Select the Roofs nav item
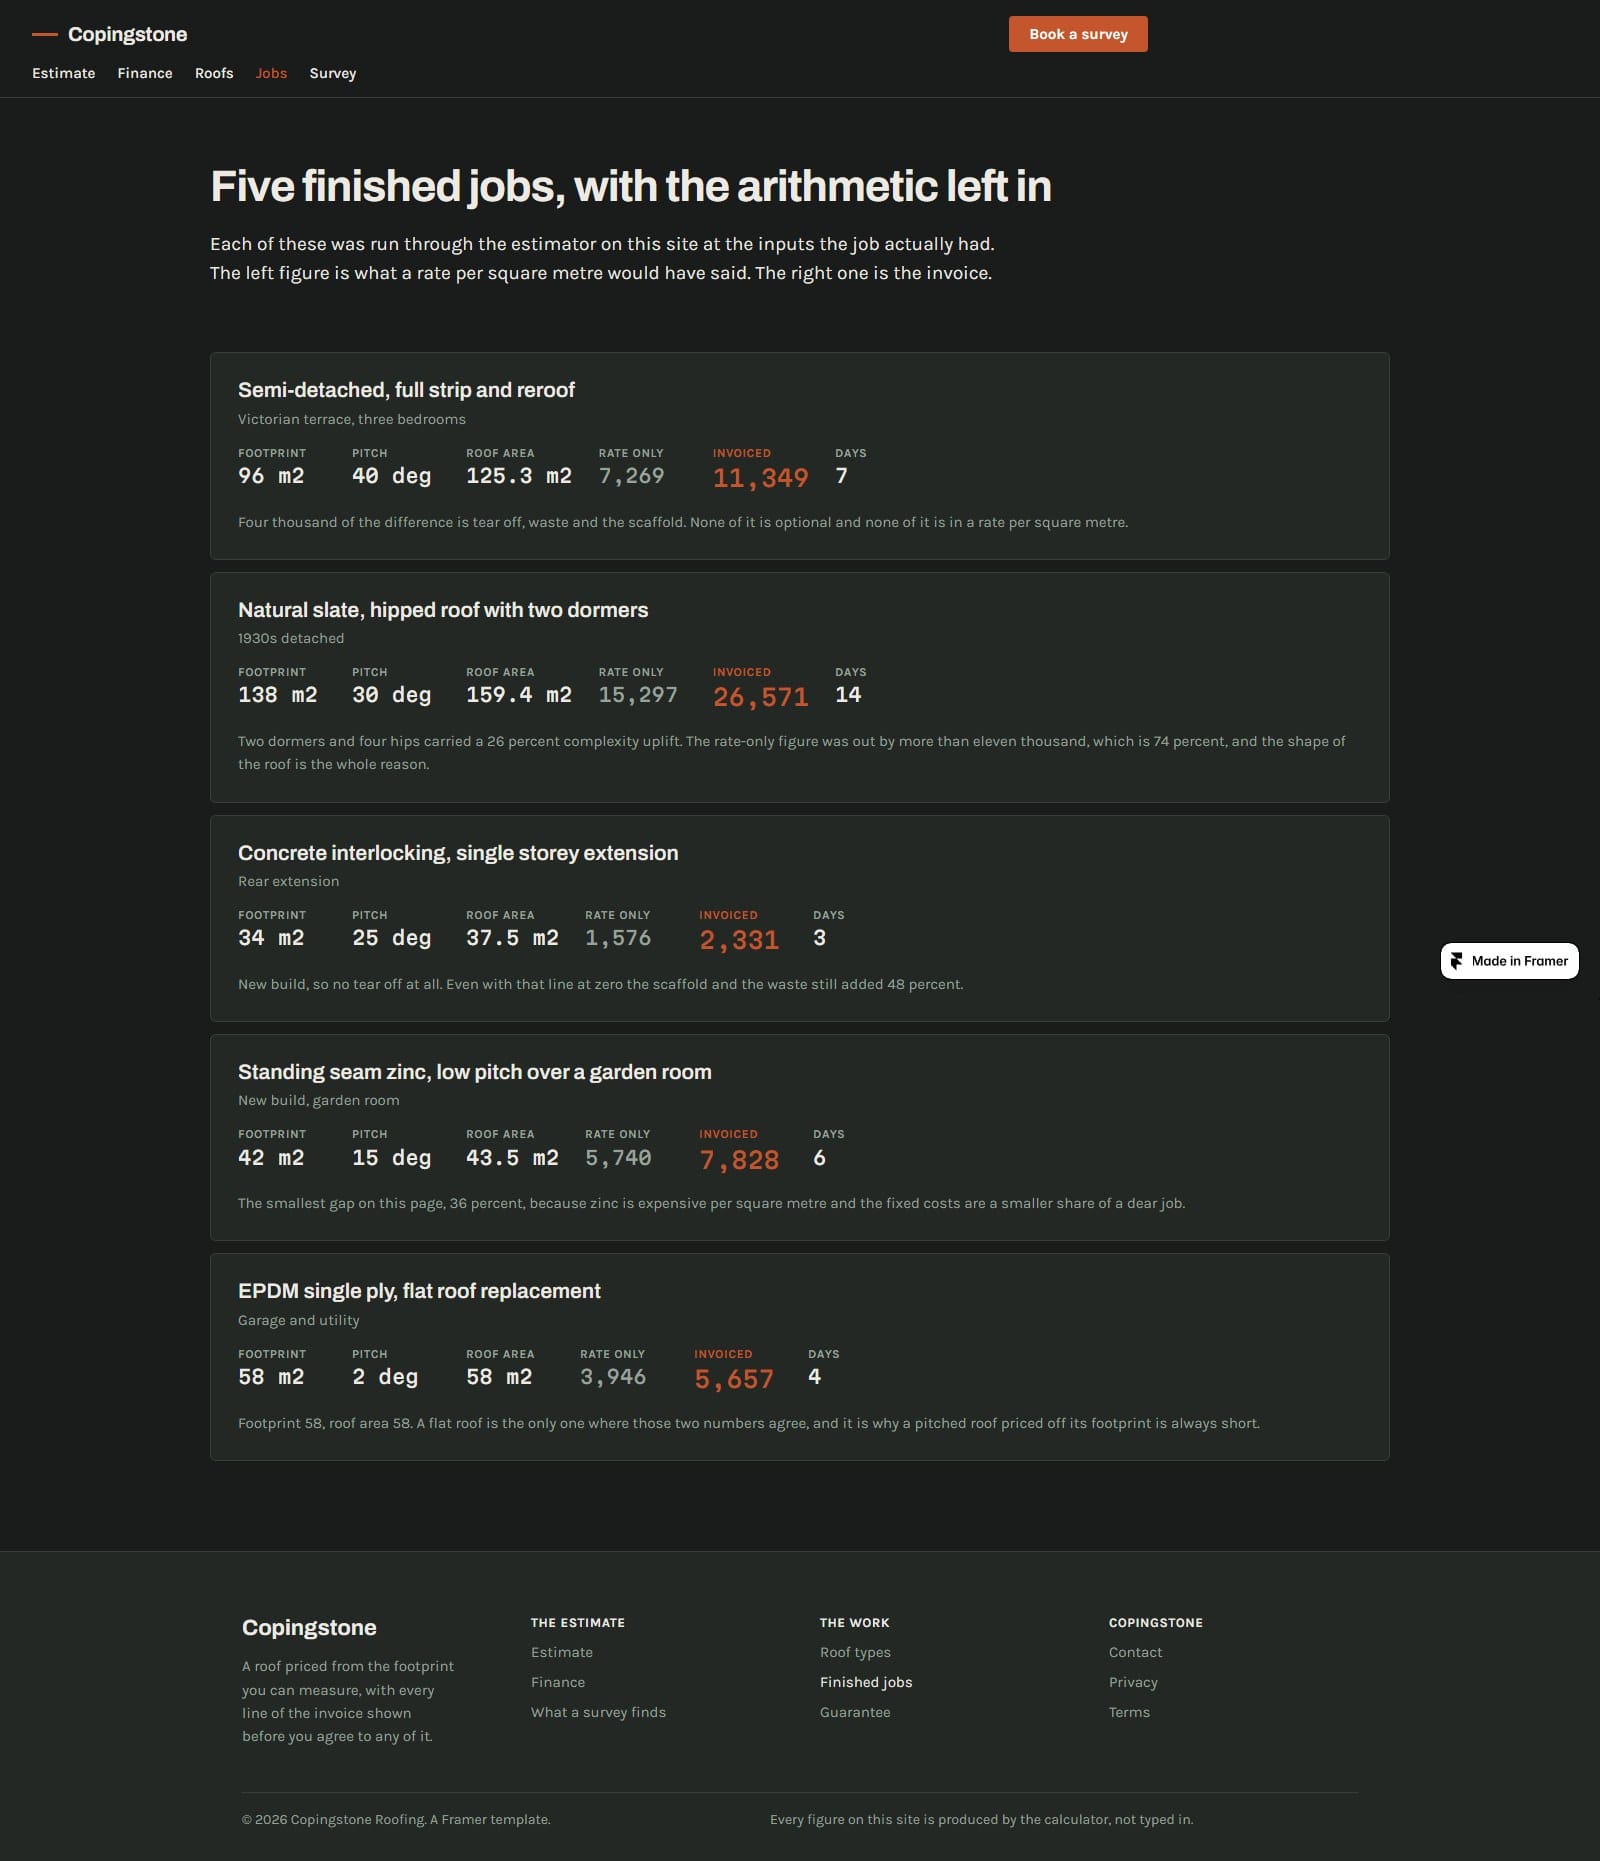 coord(214,73)
